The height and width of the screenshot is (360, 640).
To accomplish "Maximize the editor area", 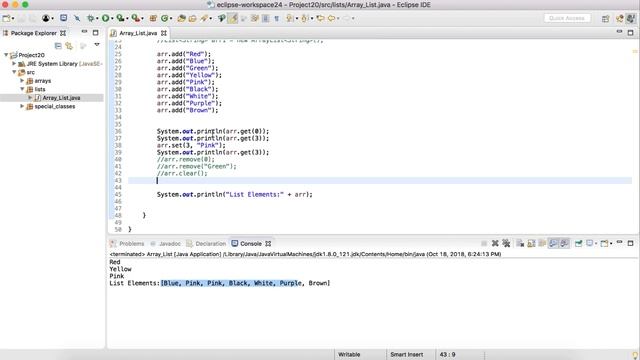I will 631,32.
